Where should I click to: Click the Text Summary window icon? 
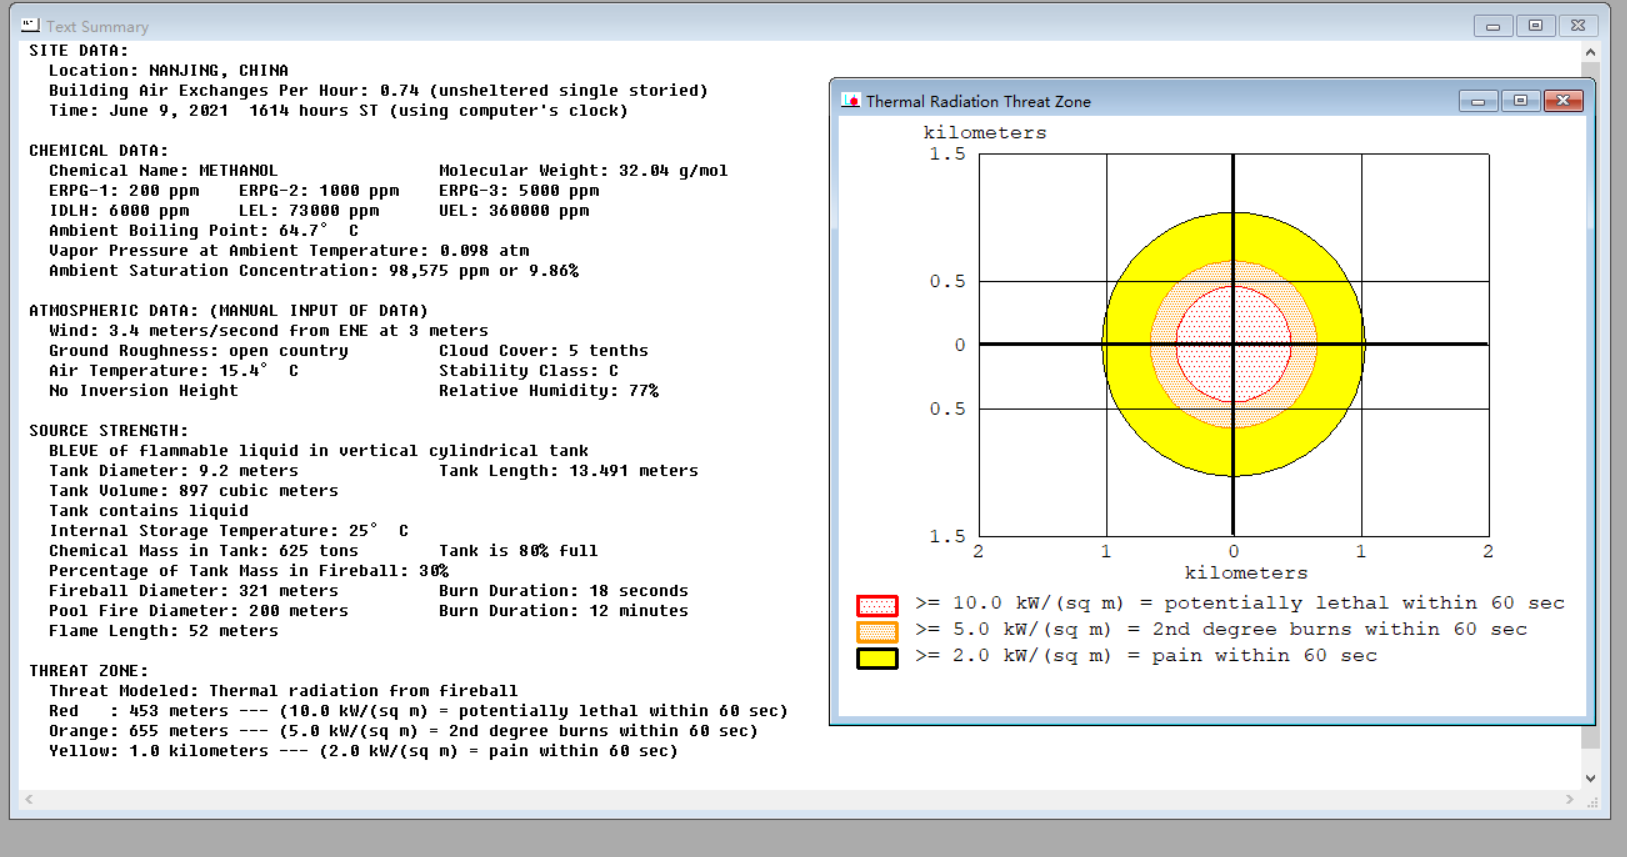[x=30, y=25]
